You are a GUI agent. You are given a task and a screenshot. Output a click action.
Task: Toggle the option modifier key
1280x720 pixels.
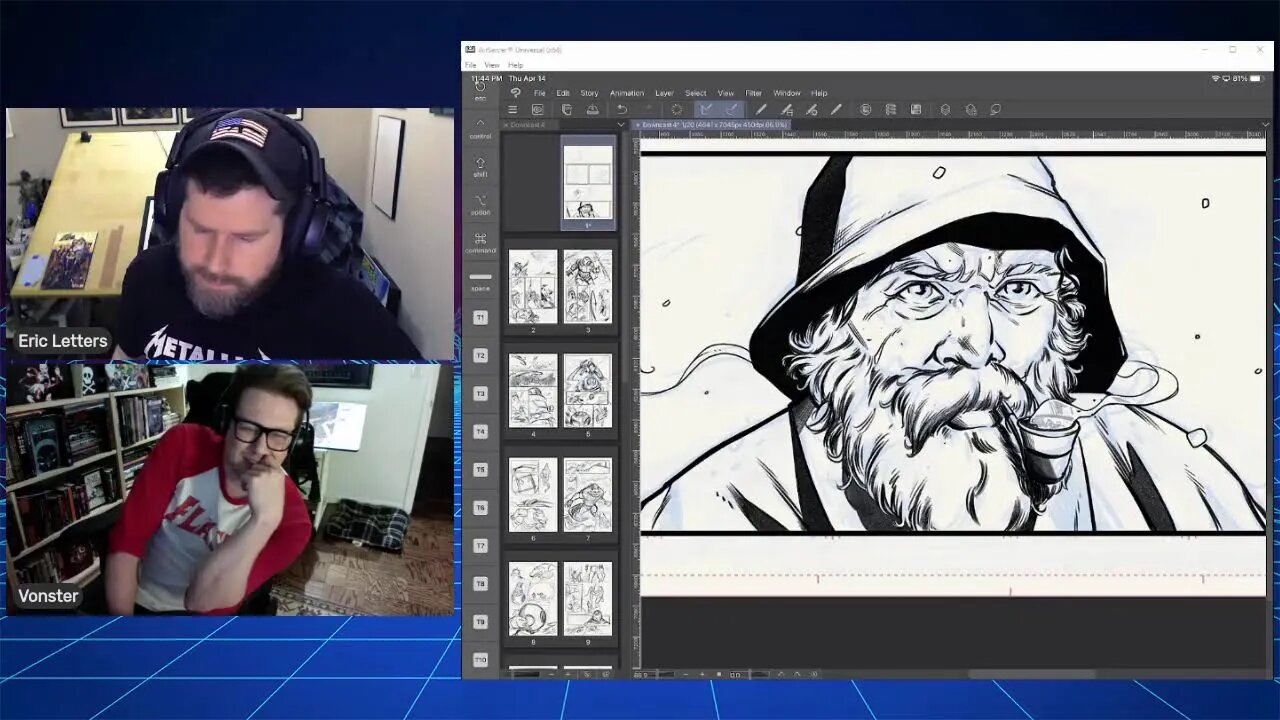pos(480,205)
